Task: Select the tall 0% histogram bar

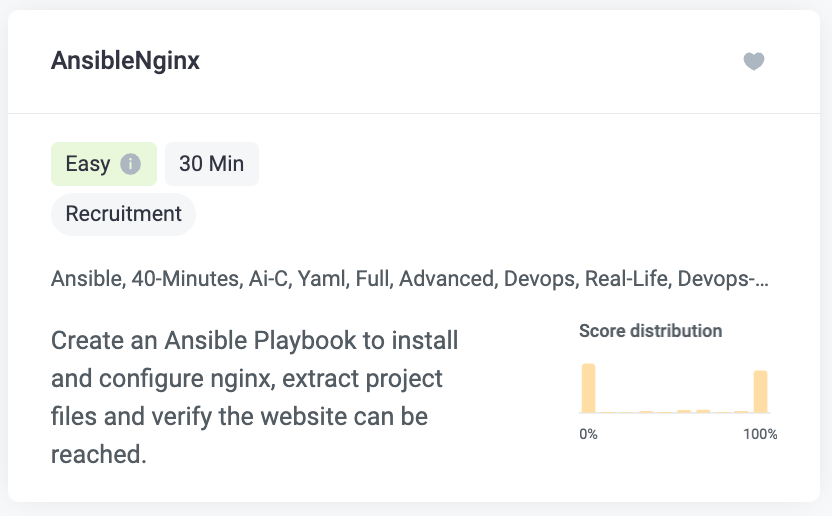Action: point(588,388)
